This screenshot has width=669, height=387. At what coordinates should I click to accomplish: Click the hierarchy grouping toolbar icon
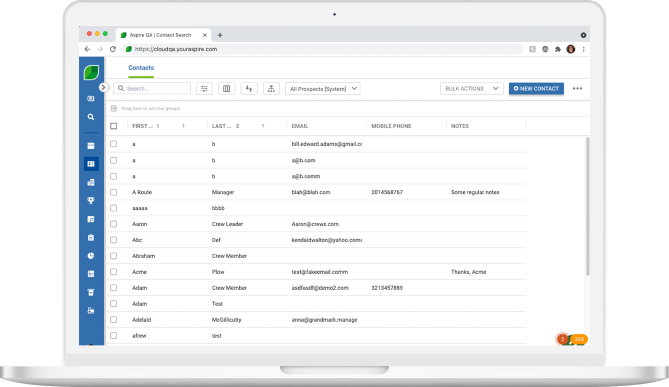pos(271,89)
